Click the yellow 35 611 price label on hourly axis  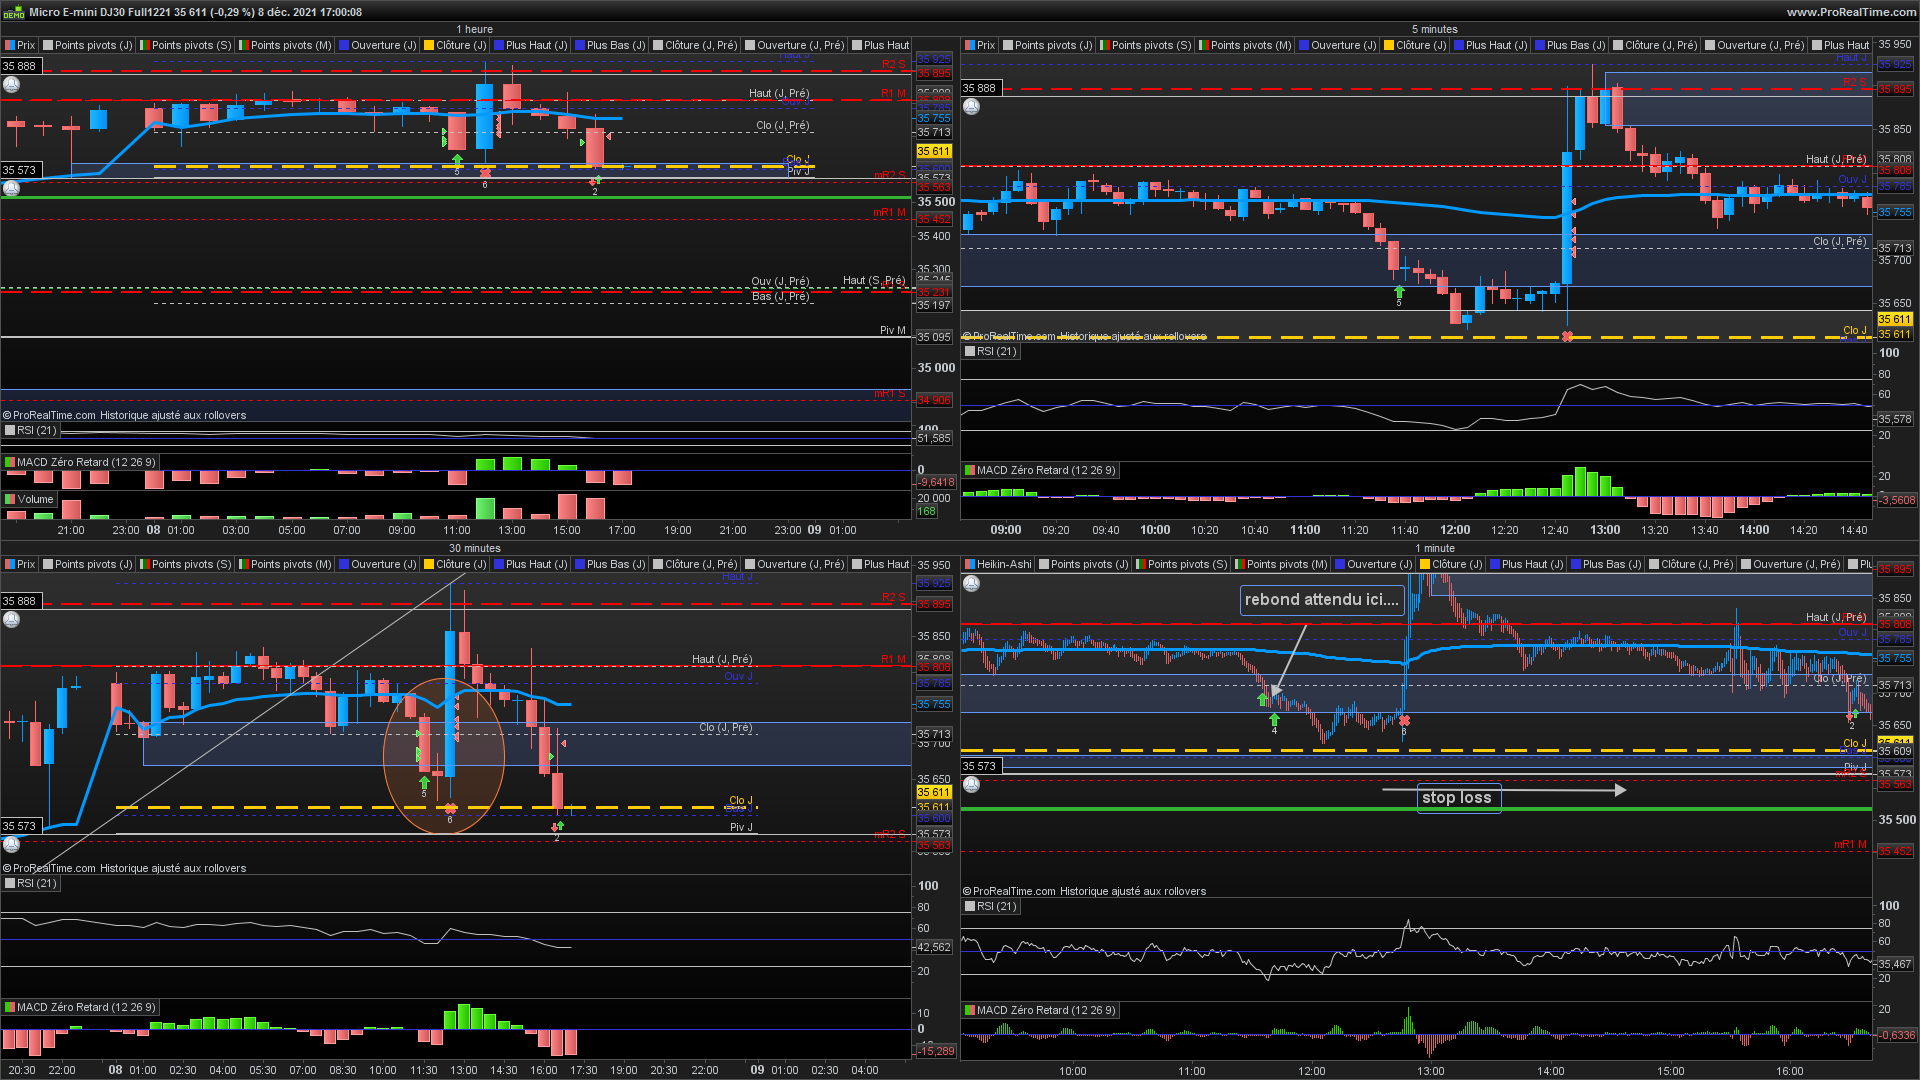tap(933, 151)
